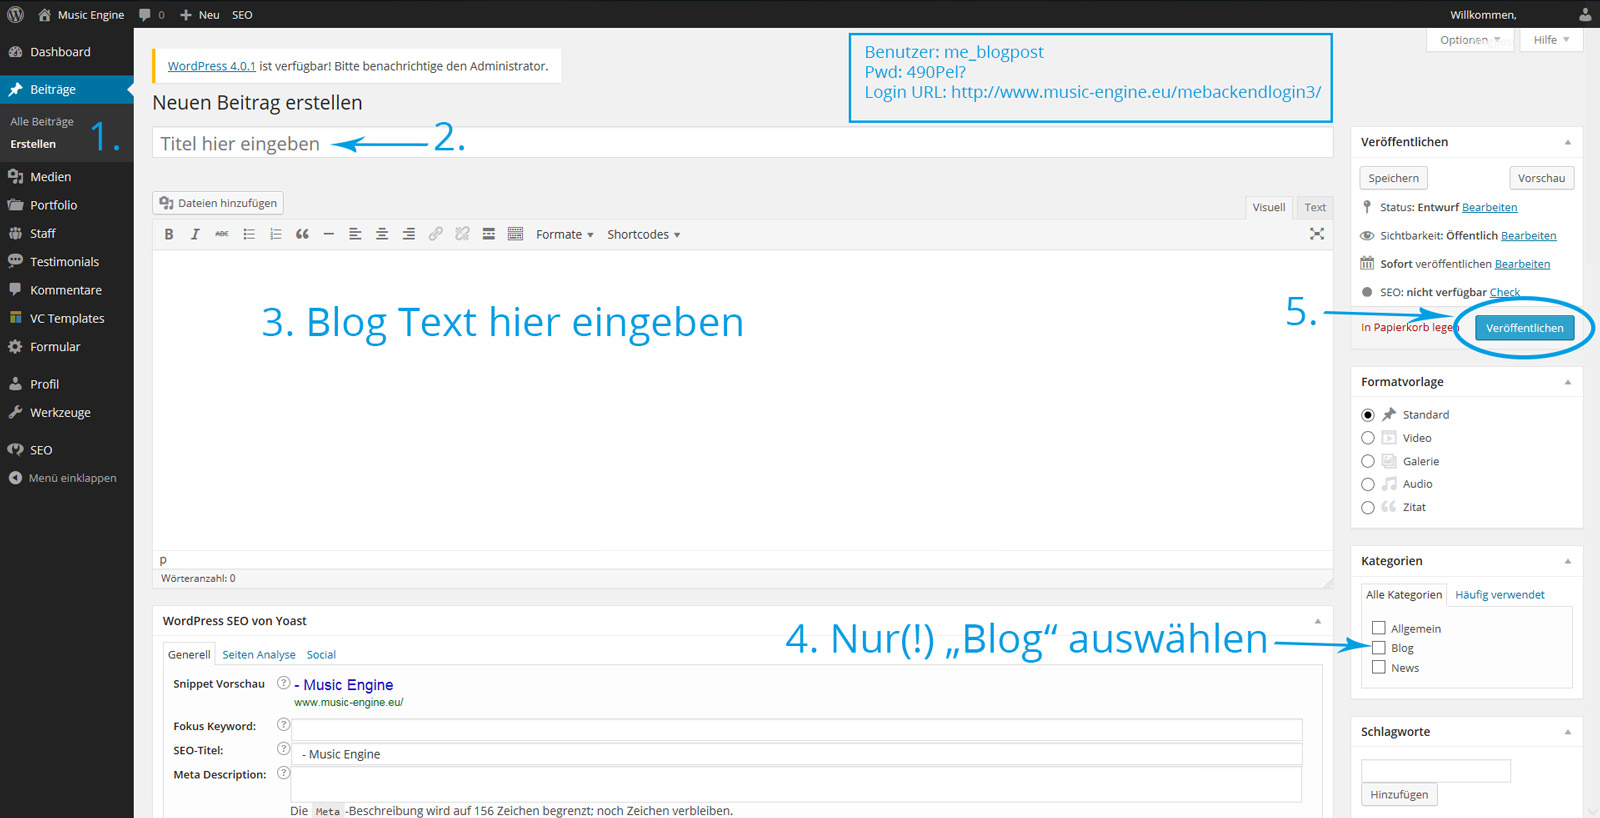Open the WordPress 4.0.1 update link
Image resolution: width=1600 pixels, height=818 pixels.
coord(212,66)
